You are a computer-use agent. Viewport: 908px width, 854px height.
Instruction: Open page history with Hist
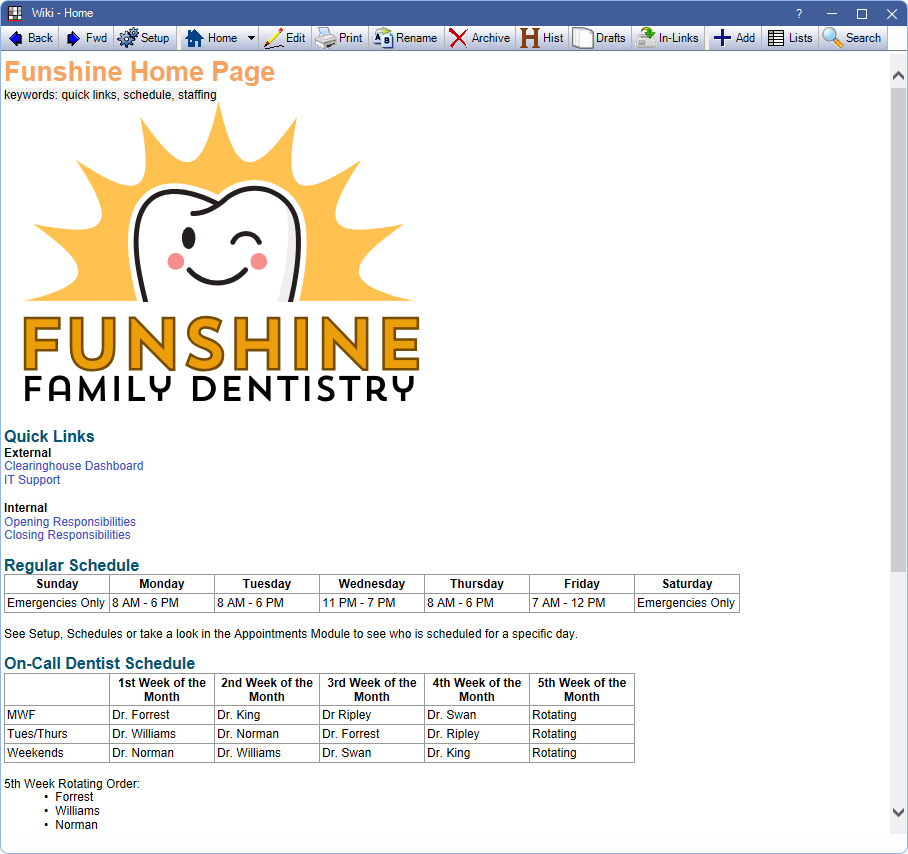pyautogui.click(x=542, y=38)
